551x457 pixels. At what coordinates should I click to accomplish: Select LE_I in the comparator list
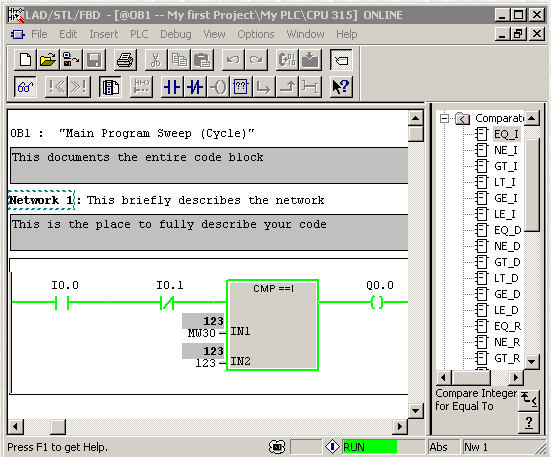505,214
